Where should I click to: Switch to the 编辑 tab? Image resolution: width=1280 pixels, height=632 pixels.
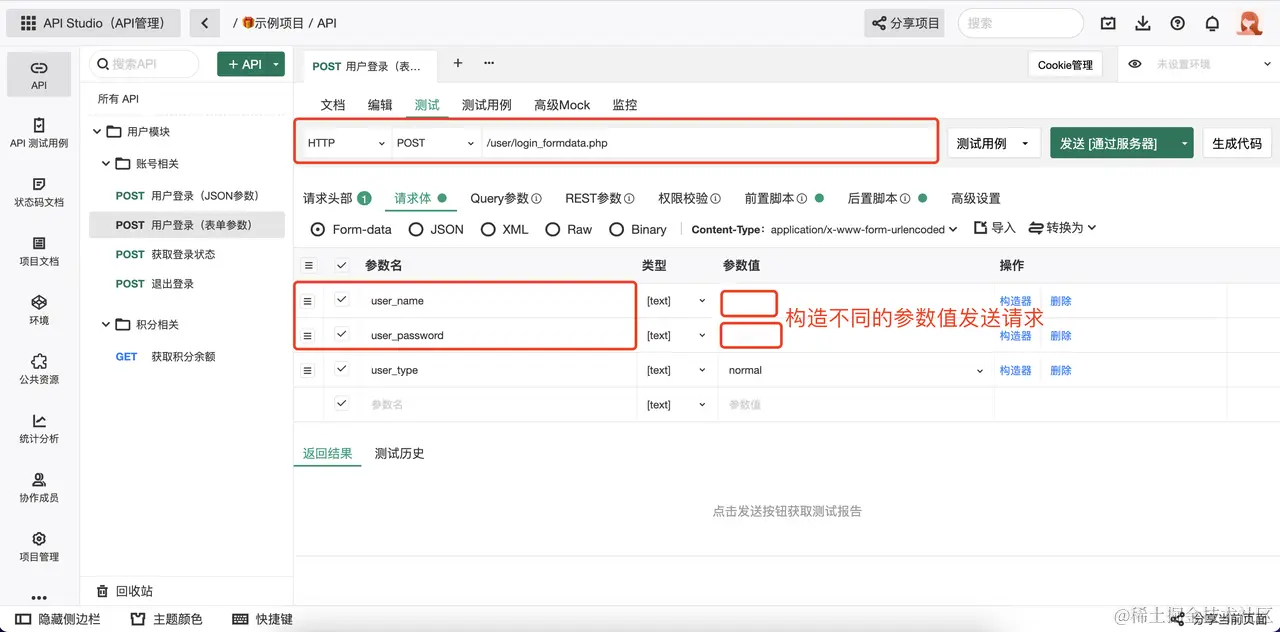click(380, 105)
